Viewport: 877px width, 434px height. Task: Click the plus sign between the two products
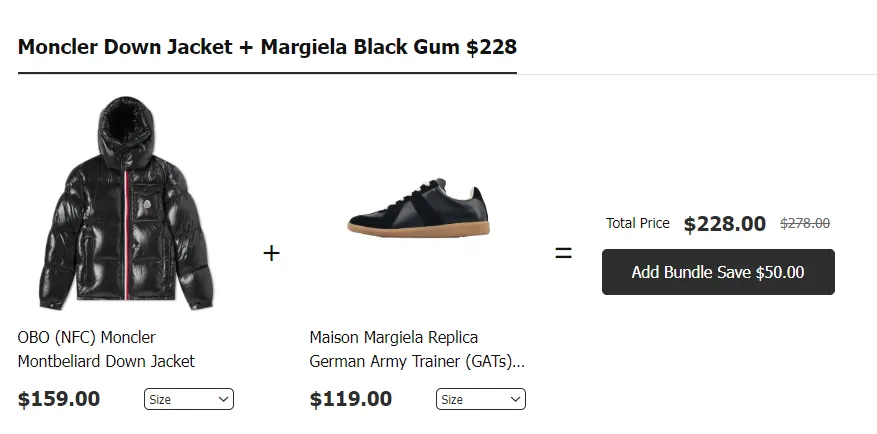click(x=271, y=253)
